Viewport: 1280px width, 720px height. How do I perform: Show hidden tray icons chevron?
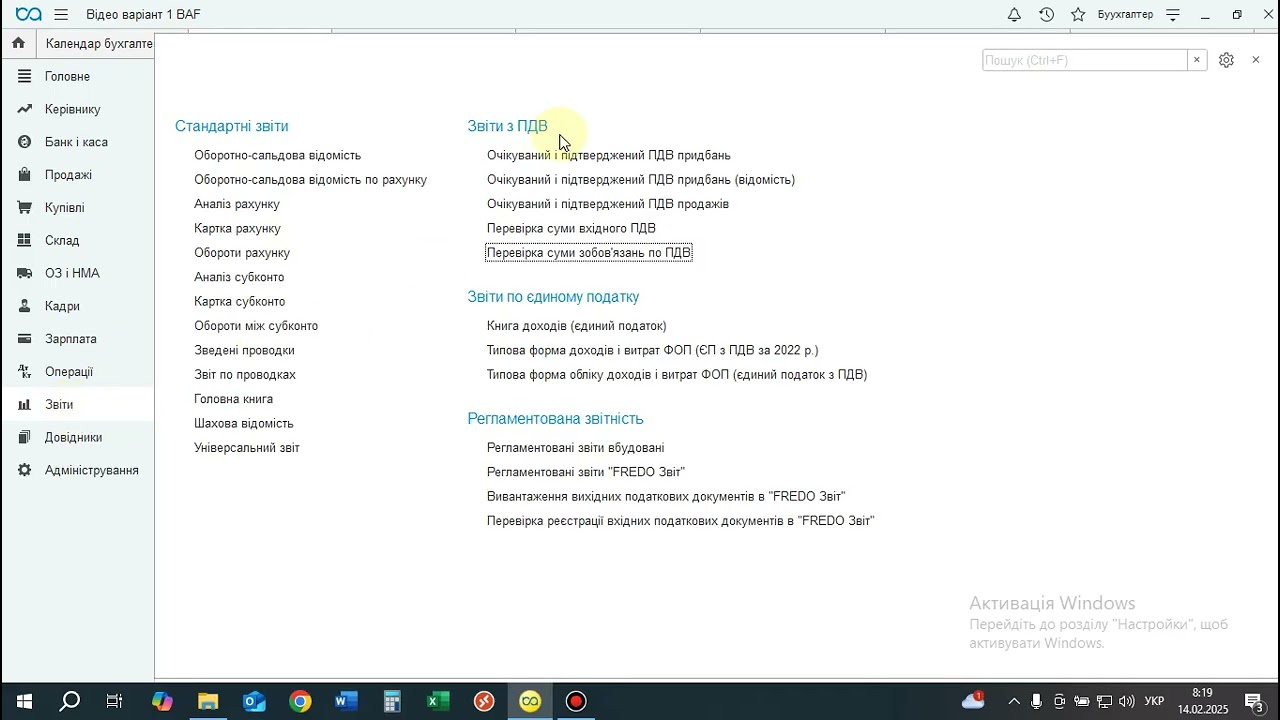pyautogui.click(x=1014, y=702)
